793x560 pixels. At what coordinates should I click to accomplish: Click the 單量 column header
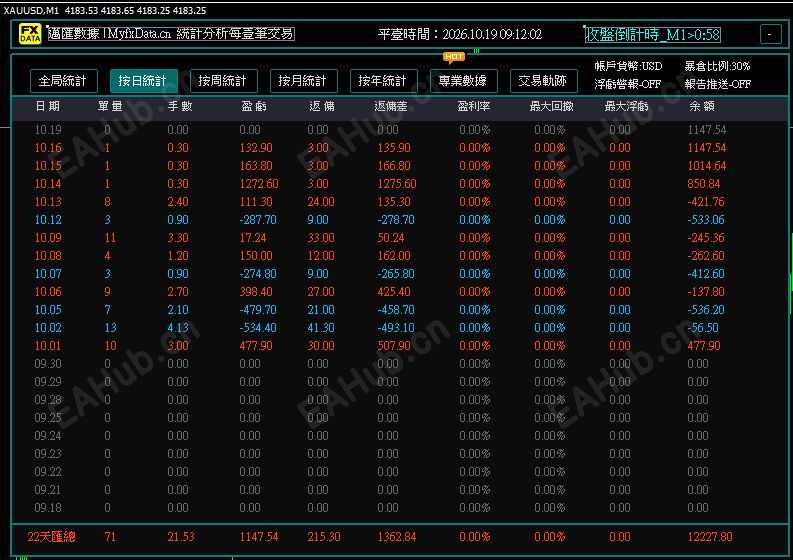110,106
